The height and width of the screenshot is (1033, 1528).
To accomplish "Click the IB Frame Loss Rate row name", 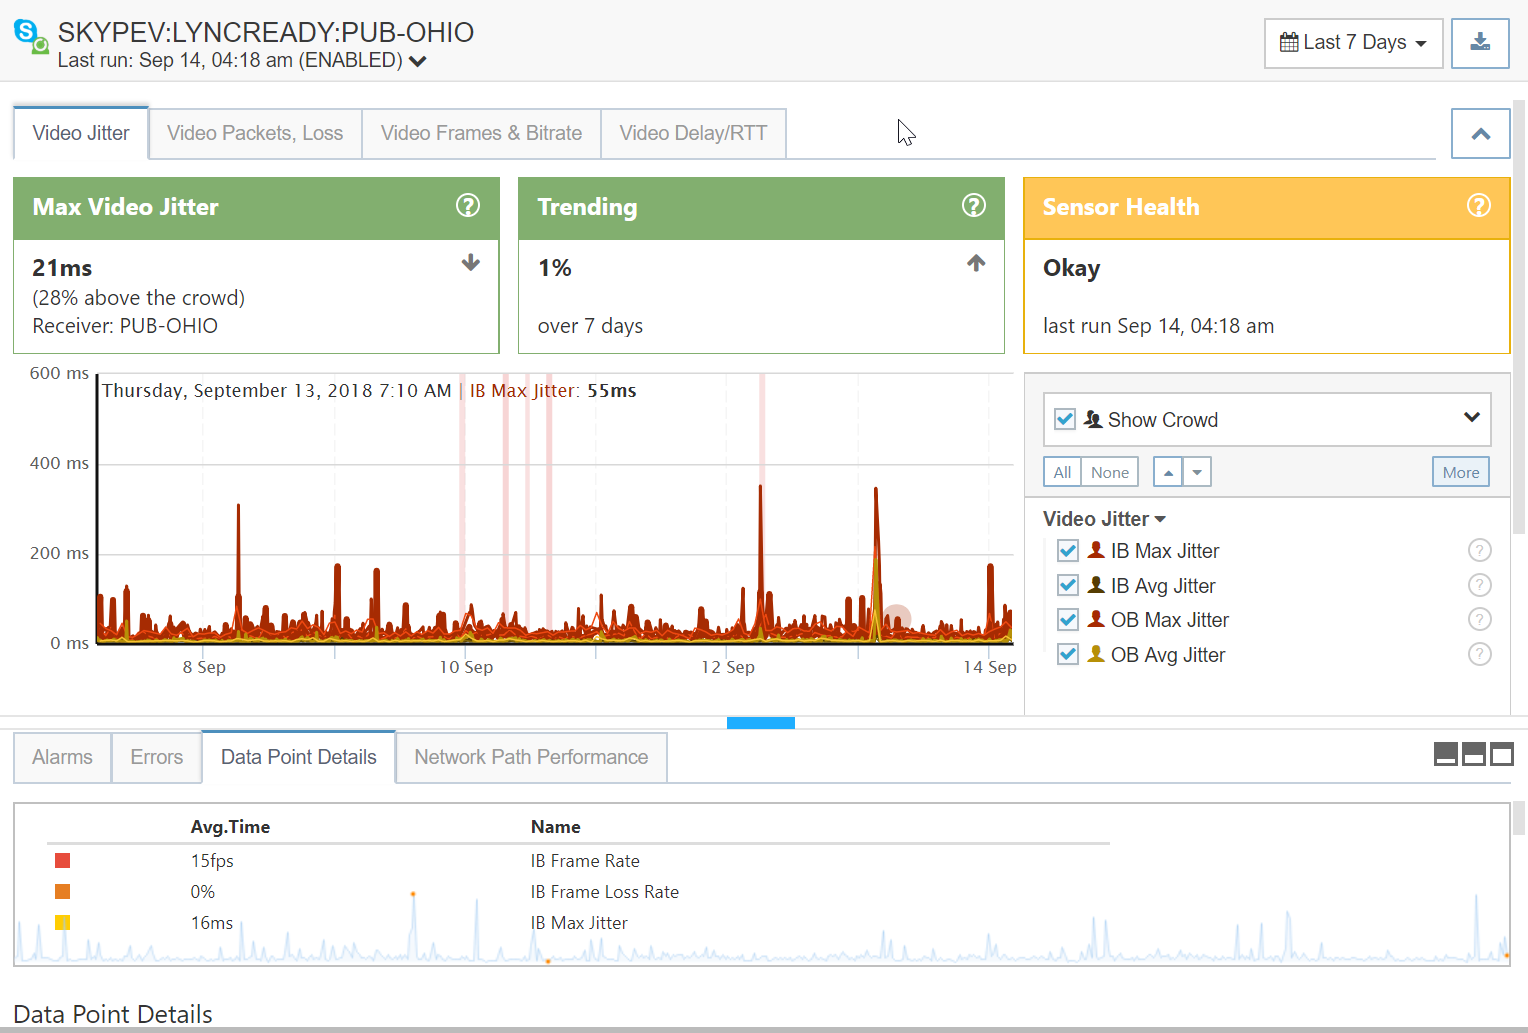I will [605, 892].
